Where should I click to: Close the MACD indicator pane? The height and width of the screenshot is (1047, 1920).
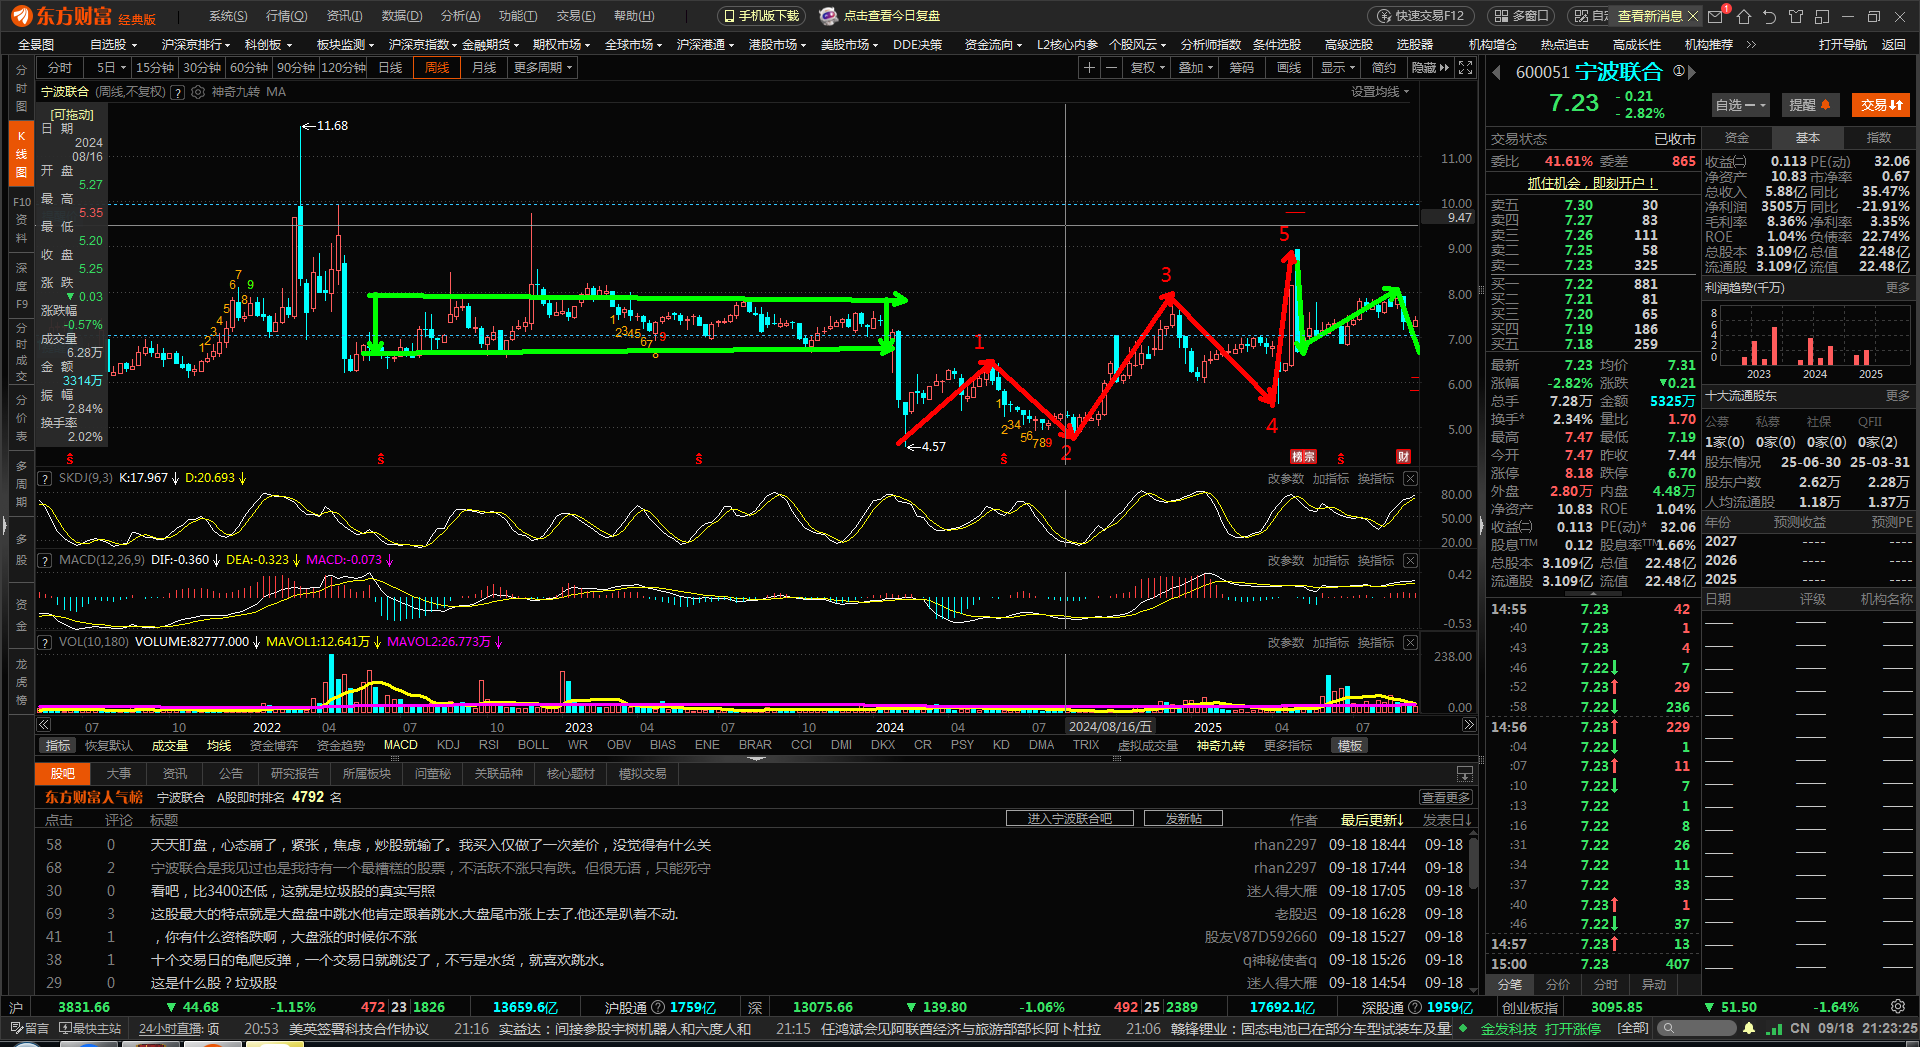[1410, 561]
